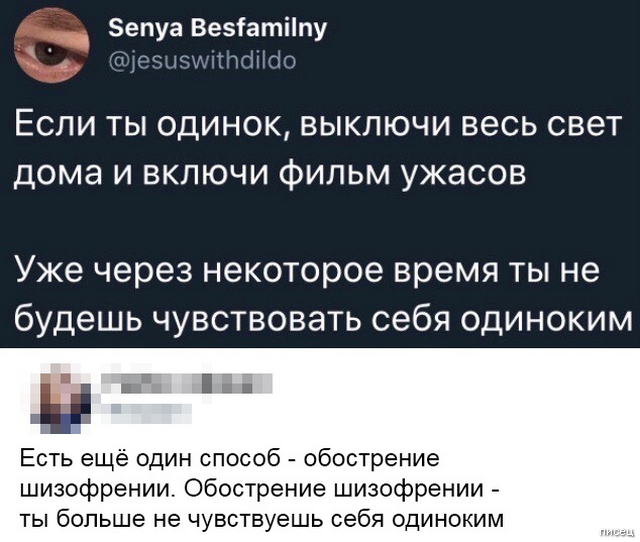This screenshot has height=542, width=640.
Task: Click the blurred timestamp under commenter name
Action: click(147, 409)
